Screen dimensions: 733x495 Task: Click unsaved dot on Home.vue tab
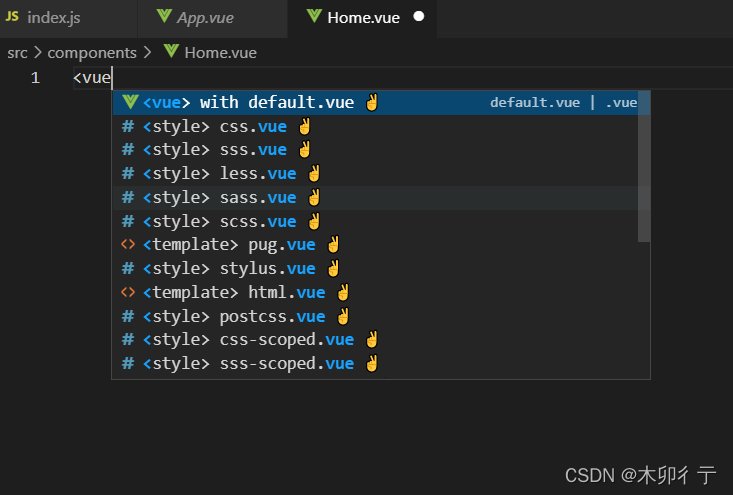(419, 16)
